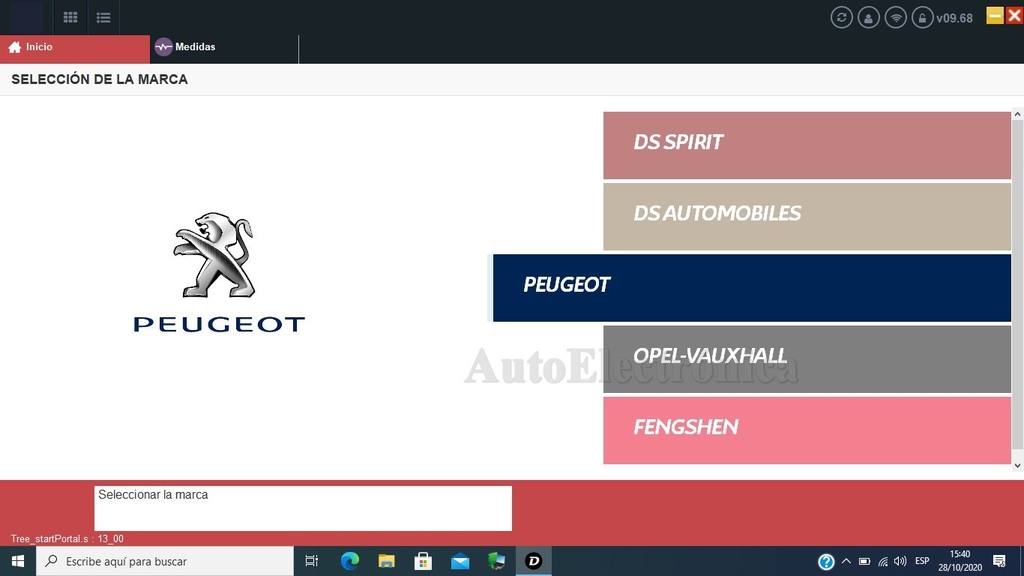Click the brand list scroll-up arrow
This screenshot has width=1024, height=576.
(x=1017, y=114)
